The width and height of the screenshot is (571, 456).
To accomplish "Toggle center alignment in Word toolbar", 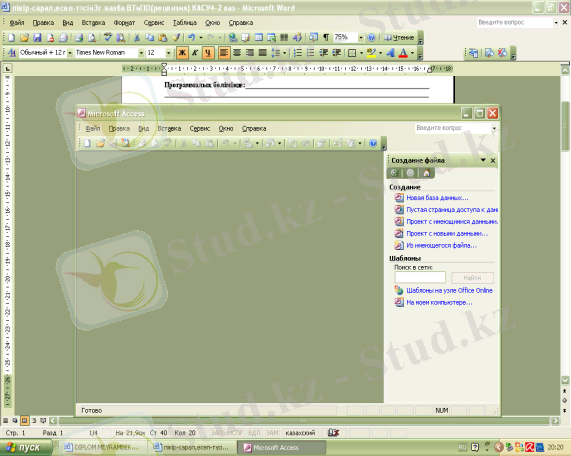I will click(237, 53).
